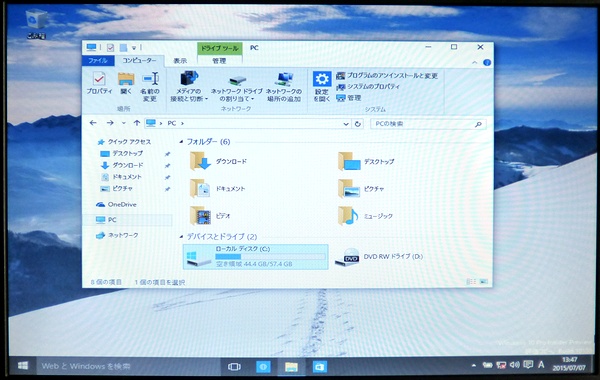Select the Pictures (ピクチャ) folder icon in the file list
Viewport: 600px width, 380px height.
349,188
